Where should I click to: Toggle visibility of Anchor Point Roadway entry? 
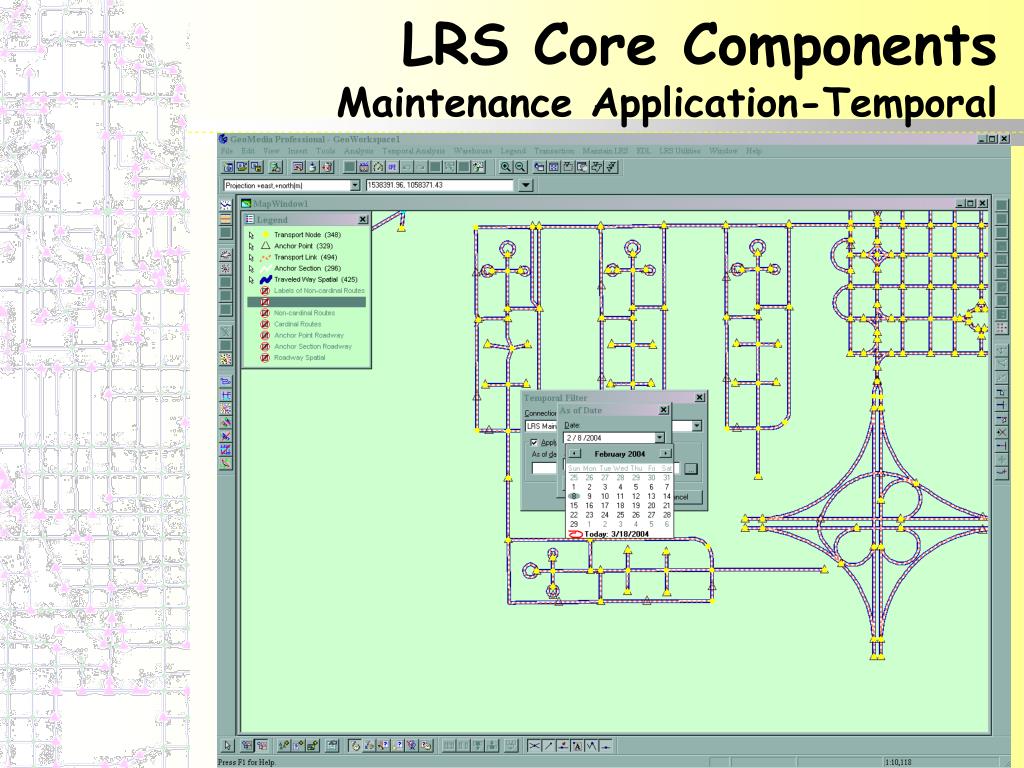(x=265, y=335)
